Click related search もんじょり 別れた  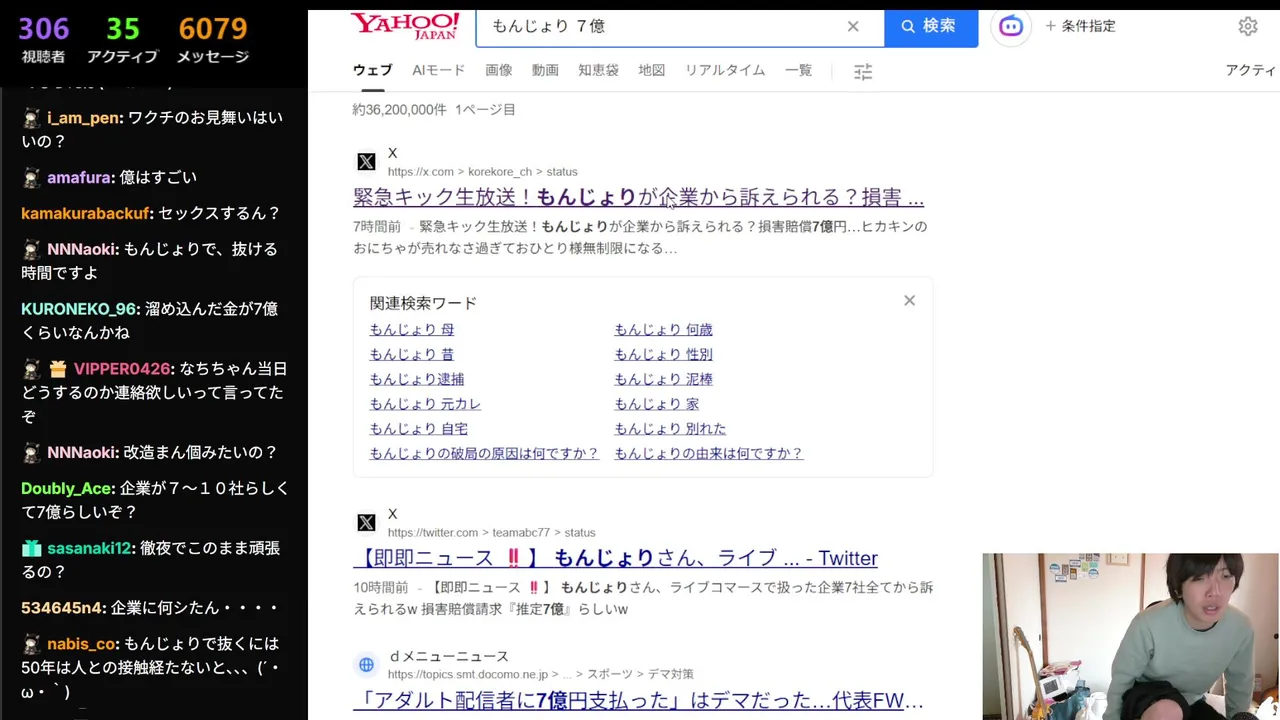pyautogui.click(x=670, y=429)
